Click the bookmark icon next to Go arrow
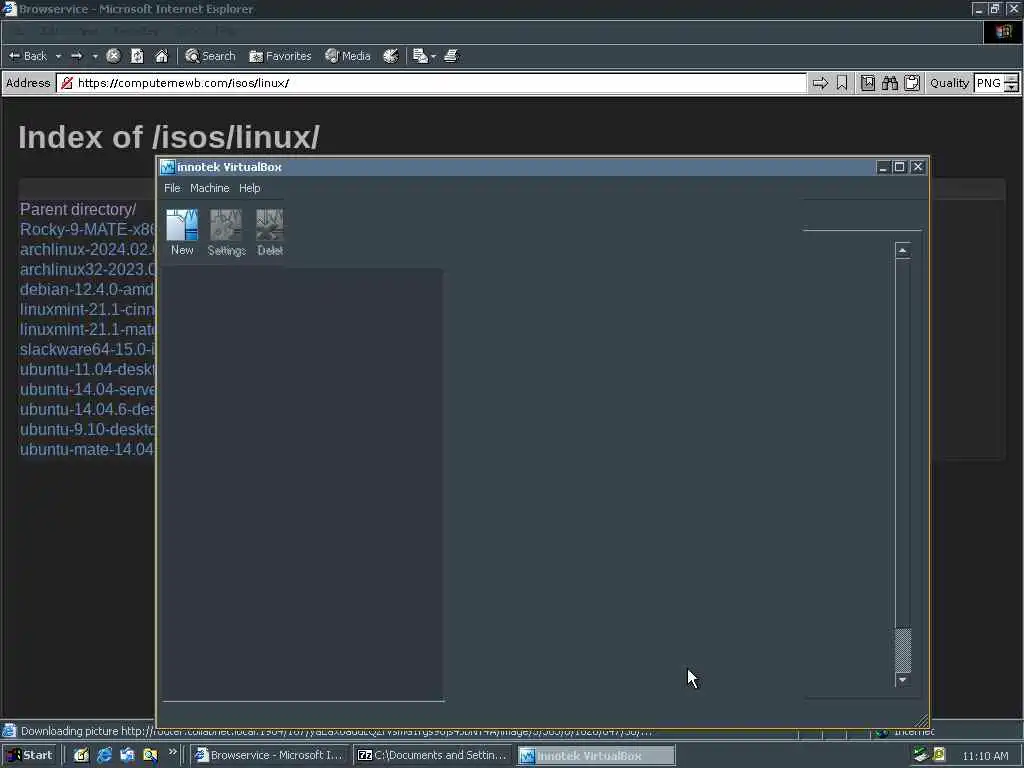The height and width of the screenshot is (768, 1024). 842,83
